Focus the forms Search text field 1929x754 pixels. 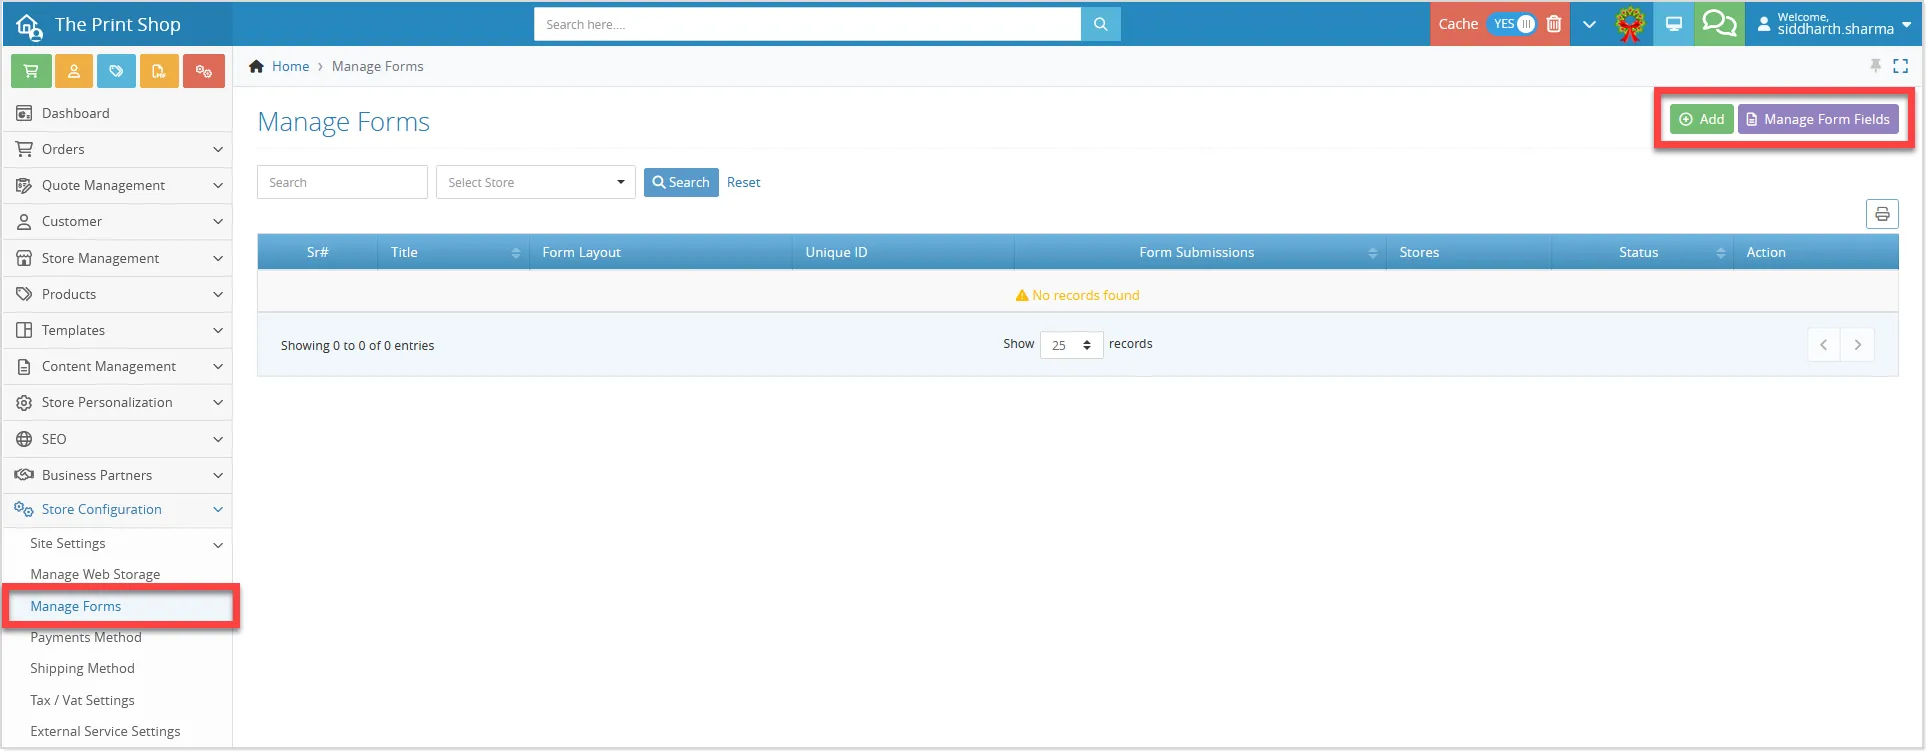click(342, 182)
